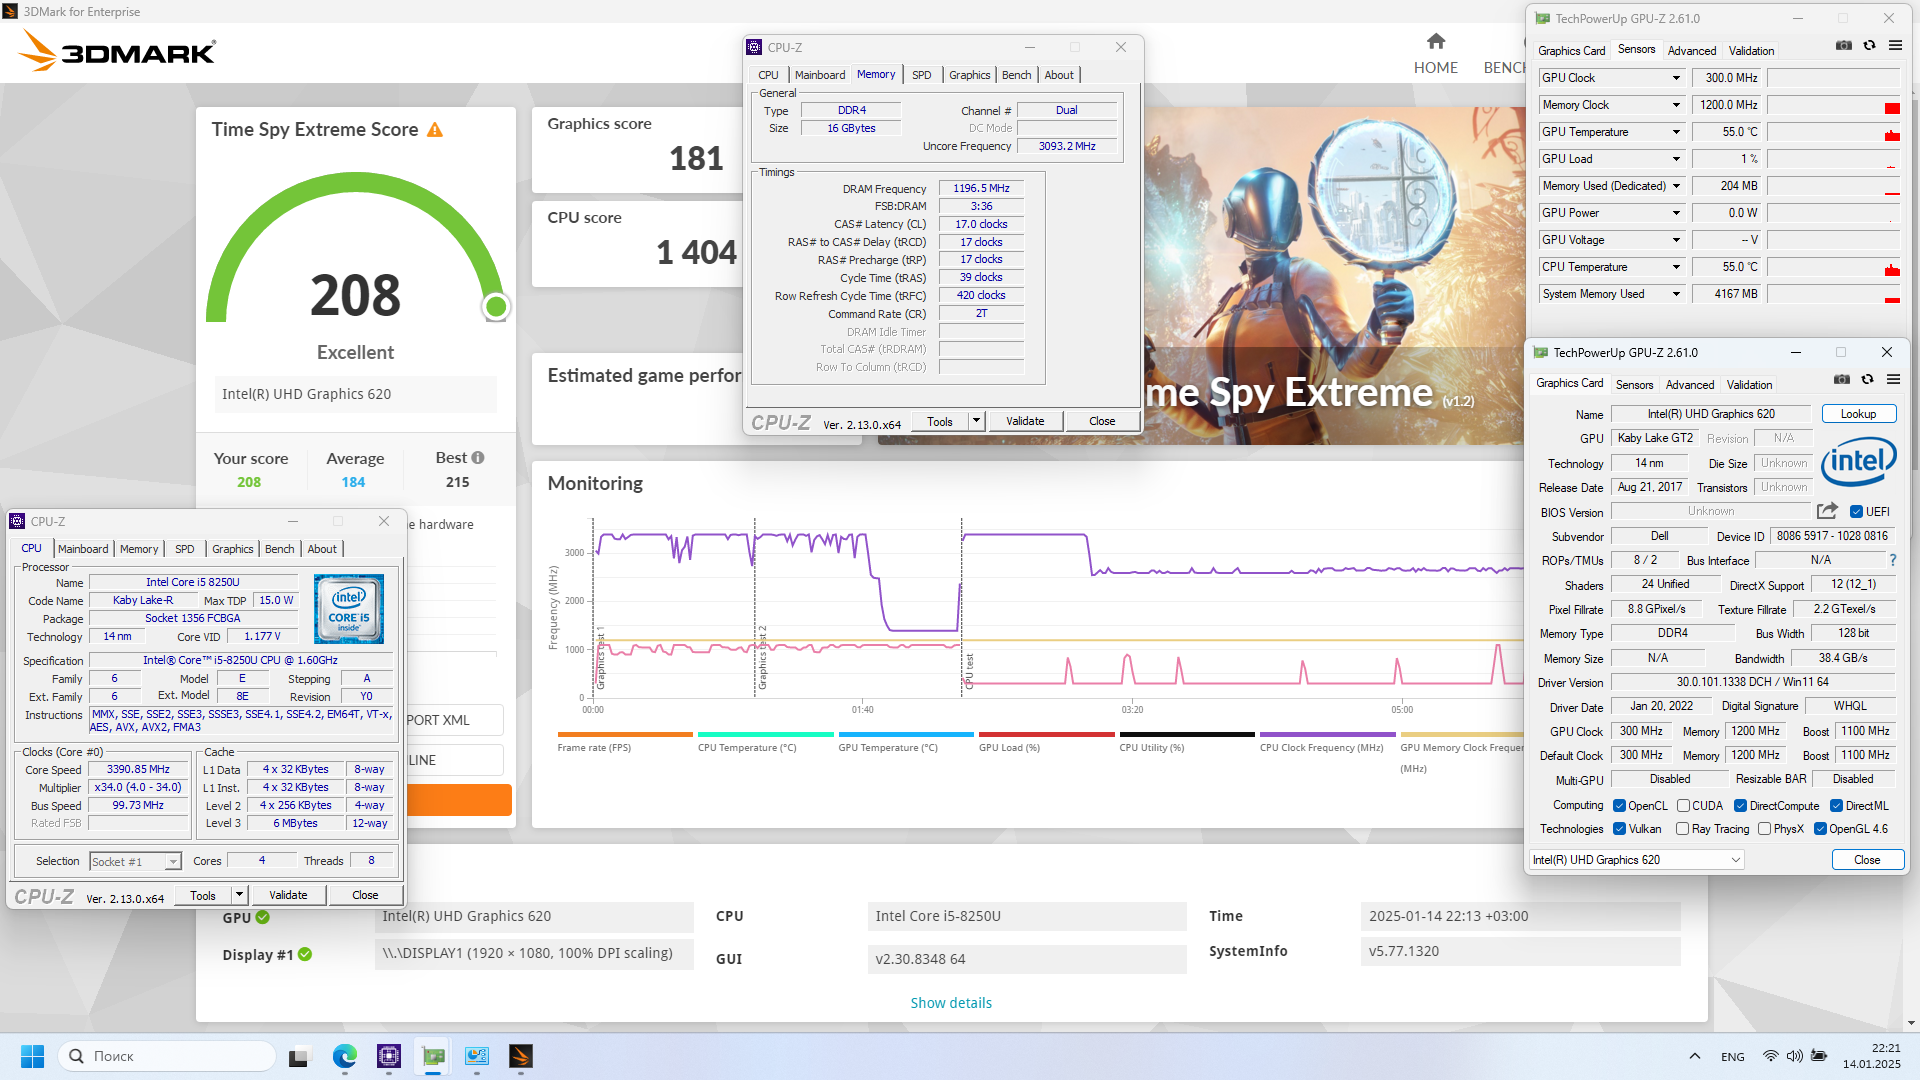The image size is (1920, 1080).
Task: Click the info icon next to Best
Action: point(478,458)
